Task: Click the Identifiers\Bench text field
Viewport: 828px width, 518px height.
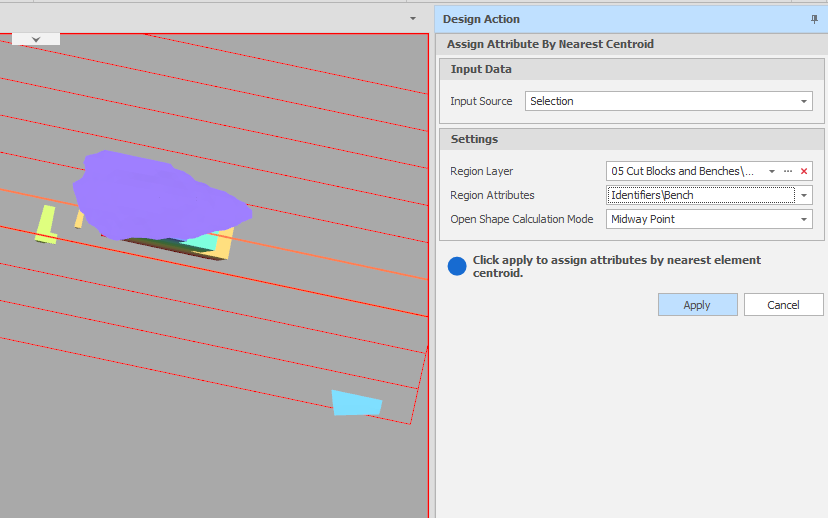Action: [x=700, y=195]
